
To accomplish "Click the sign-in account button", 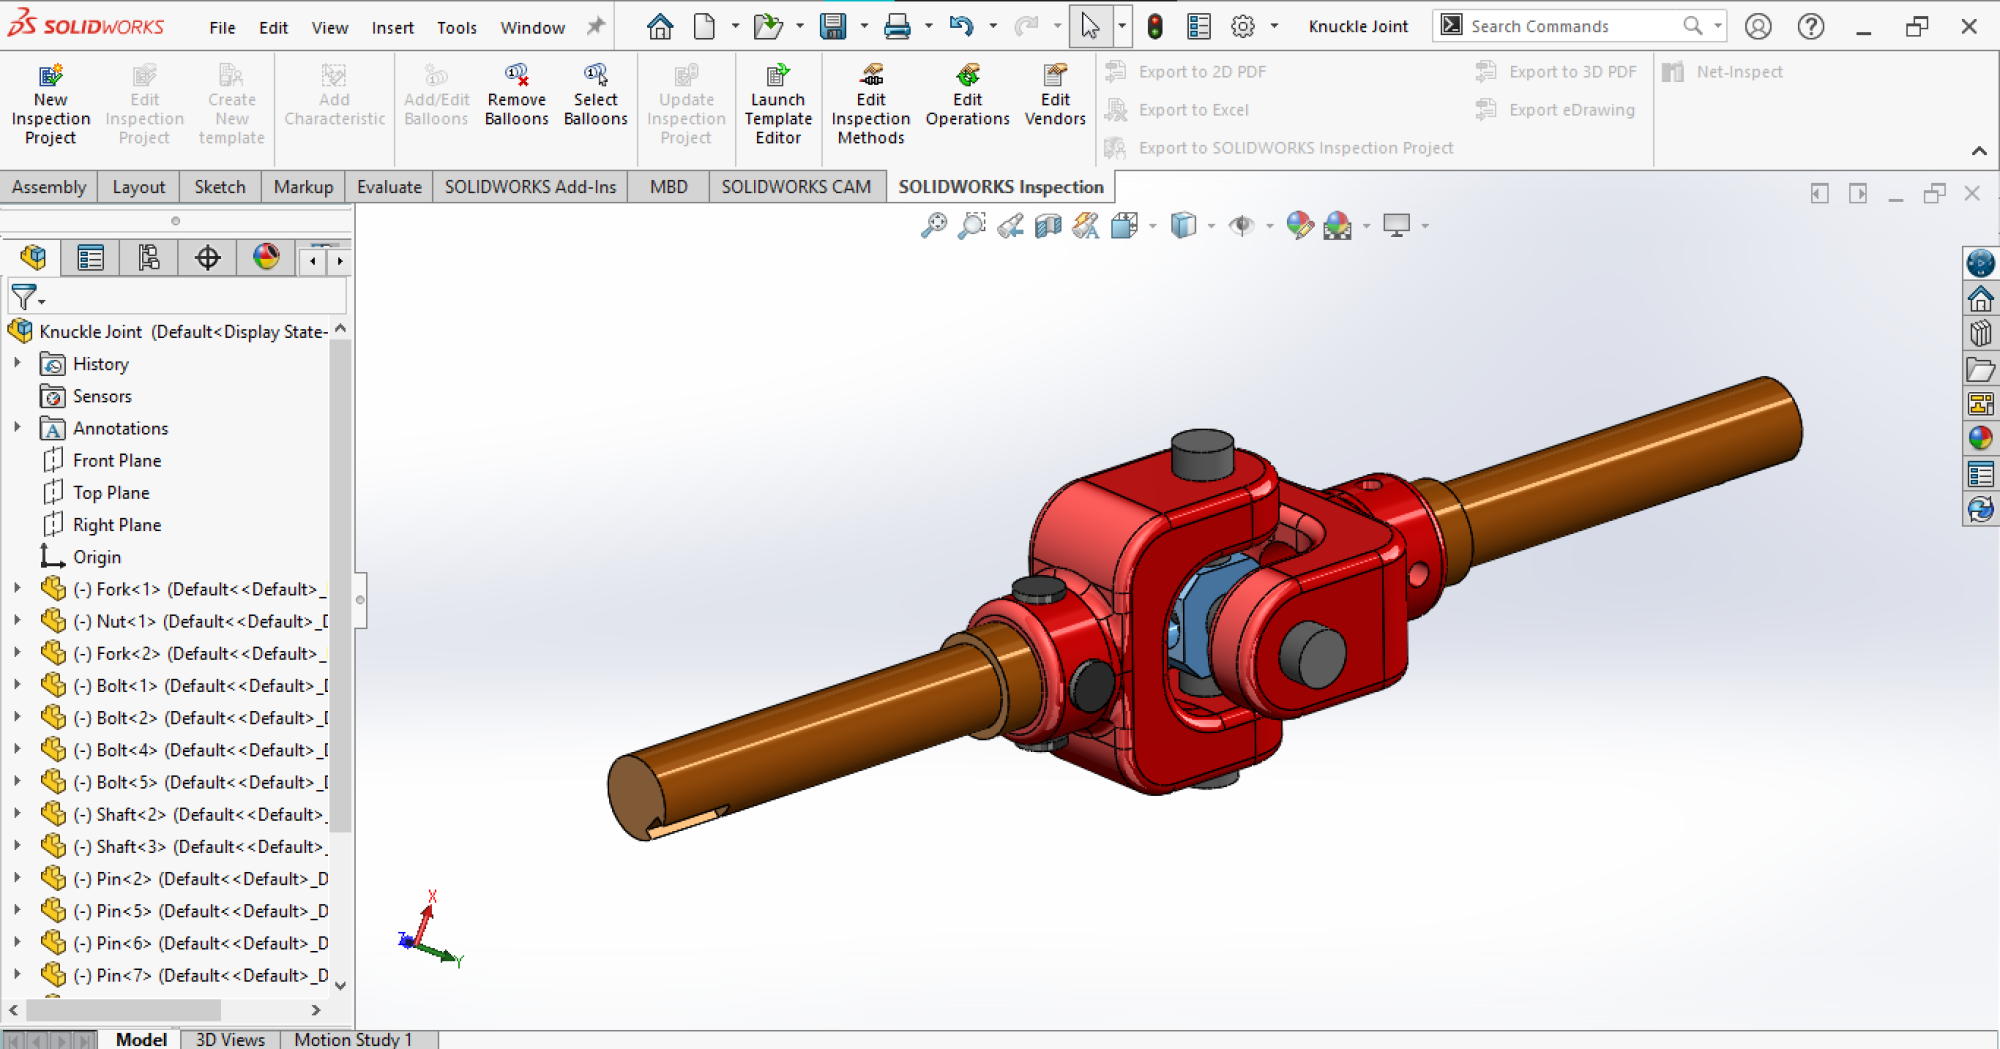I will coord(1758,26).
